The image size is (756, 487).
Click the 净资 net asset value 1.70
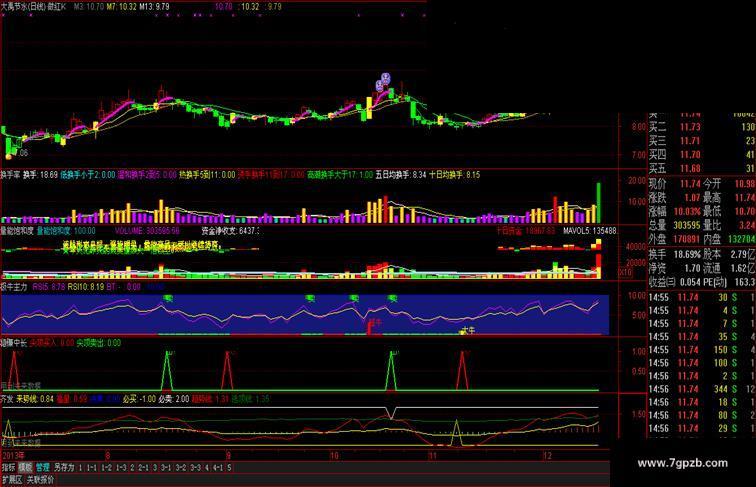[692, 268]
